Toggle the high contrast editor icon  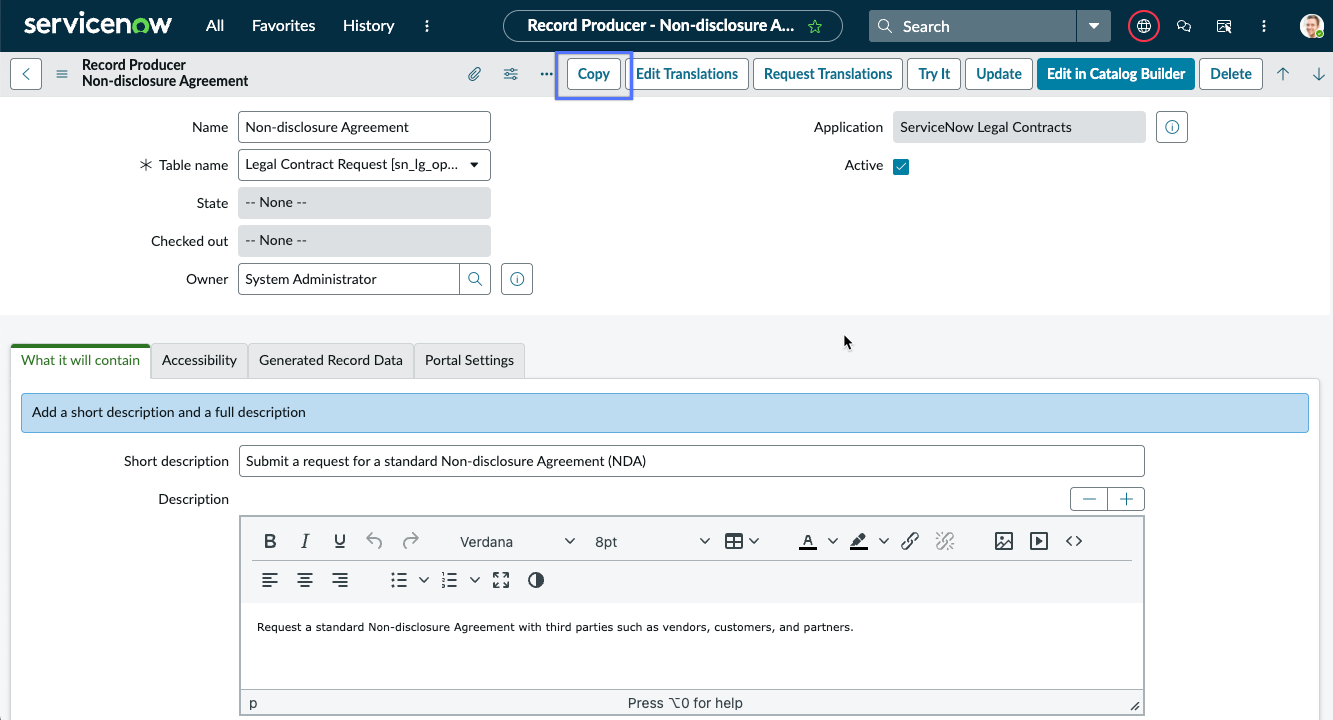[536, 580]
